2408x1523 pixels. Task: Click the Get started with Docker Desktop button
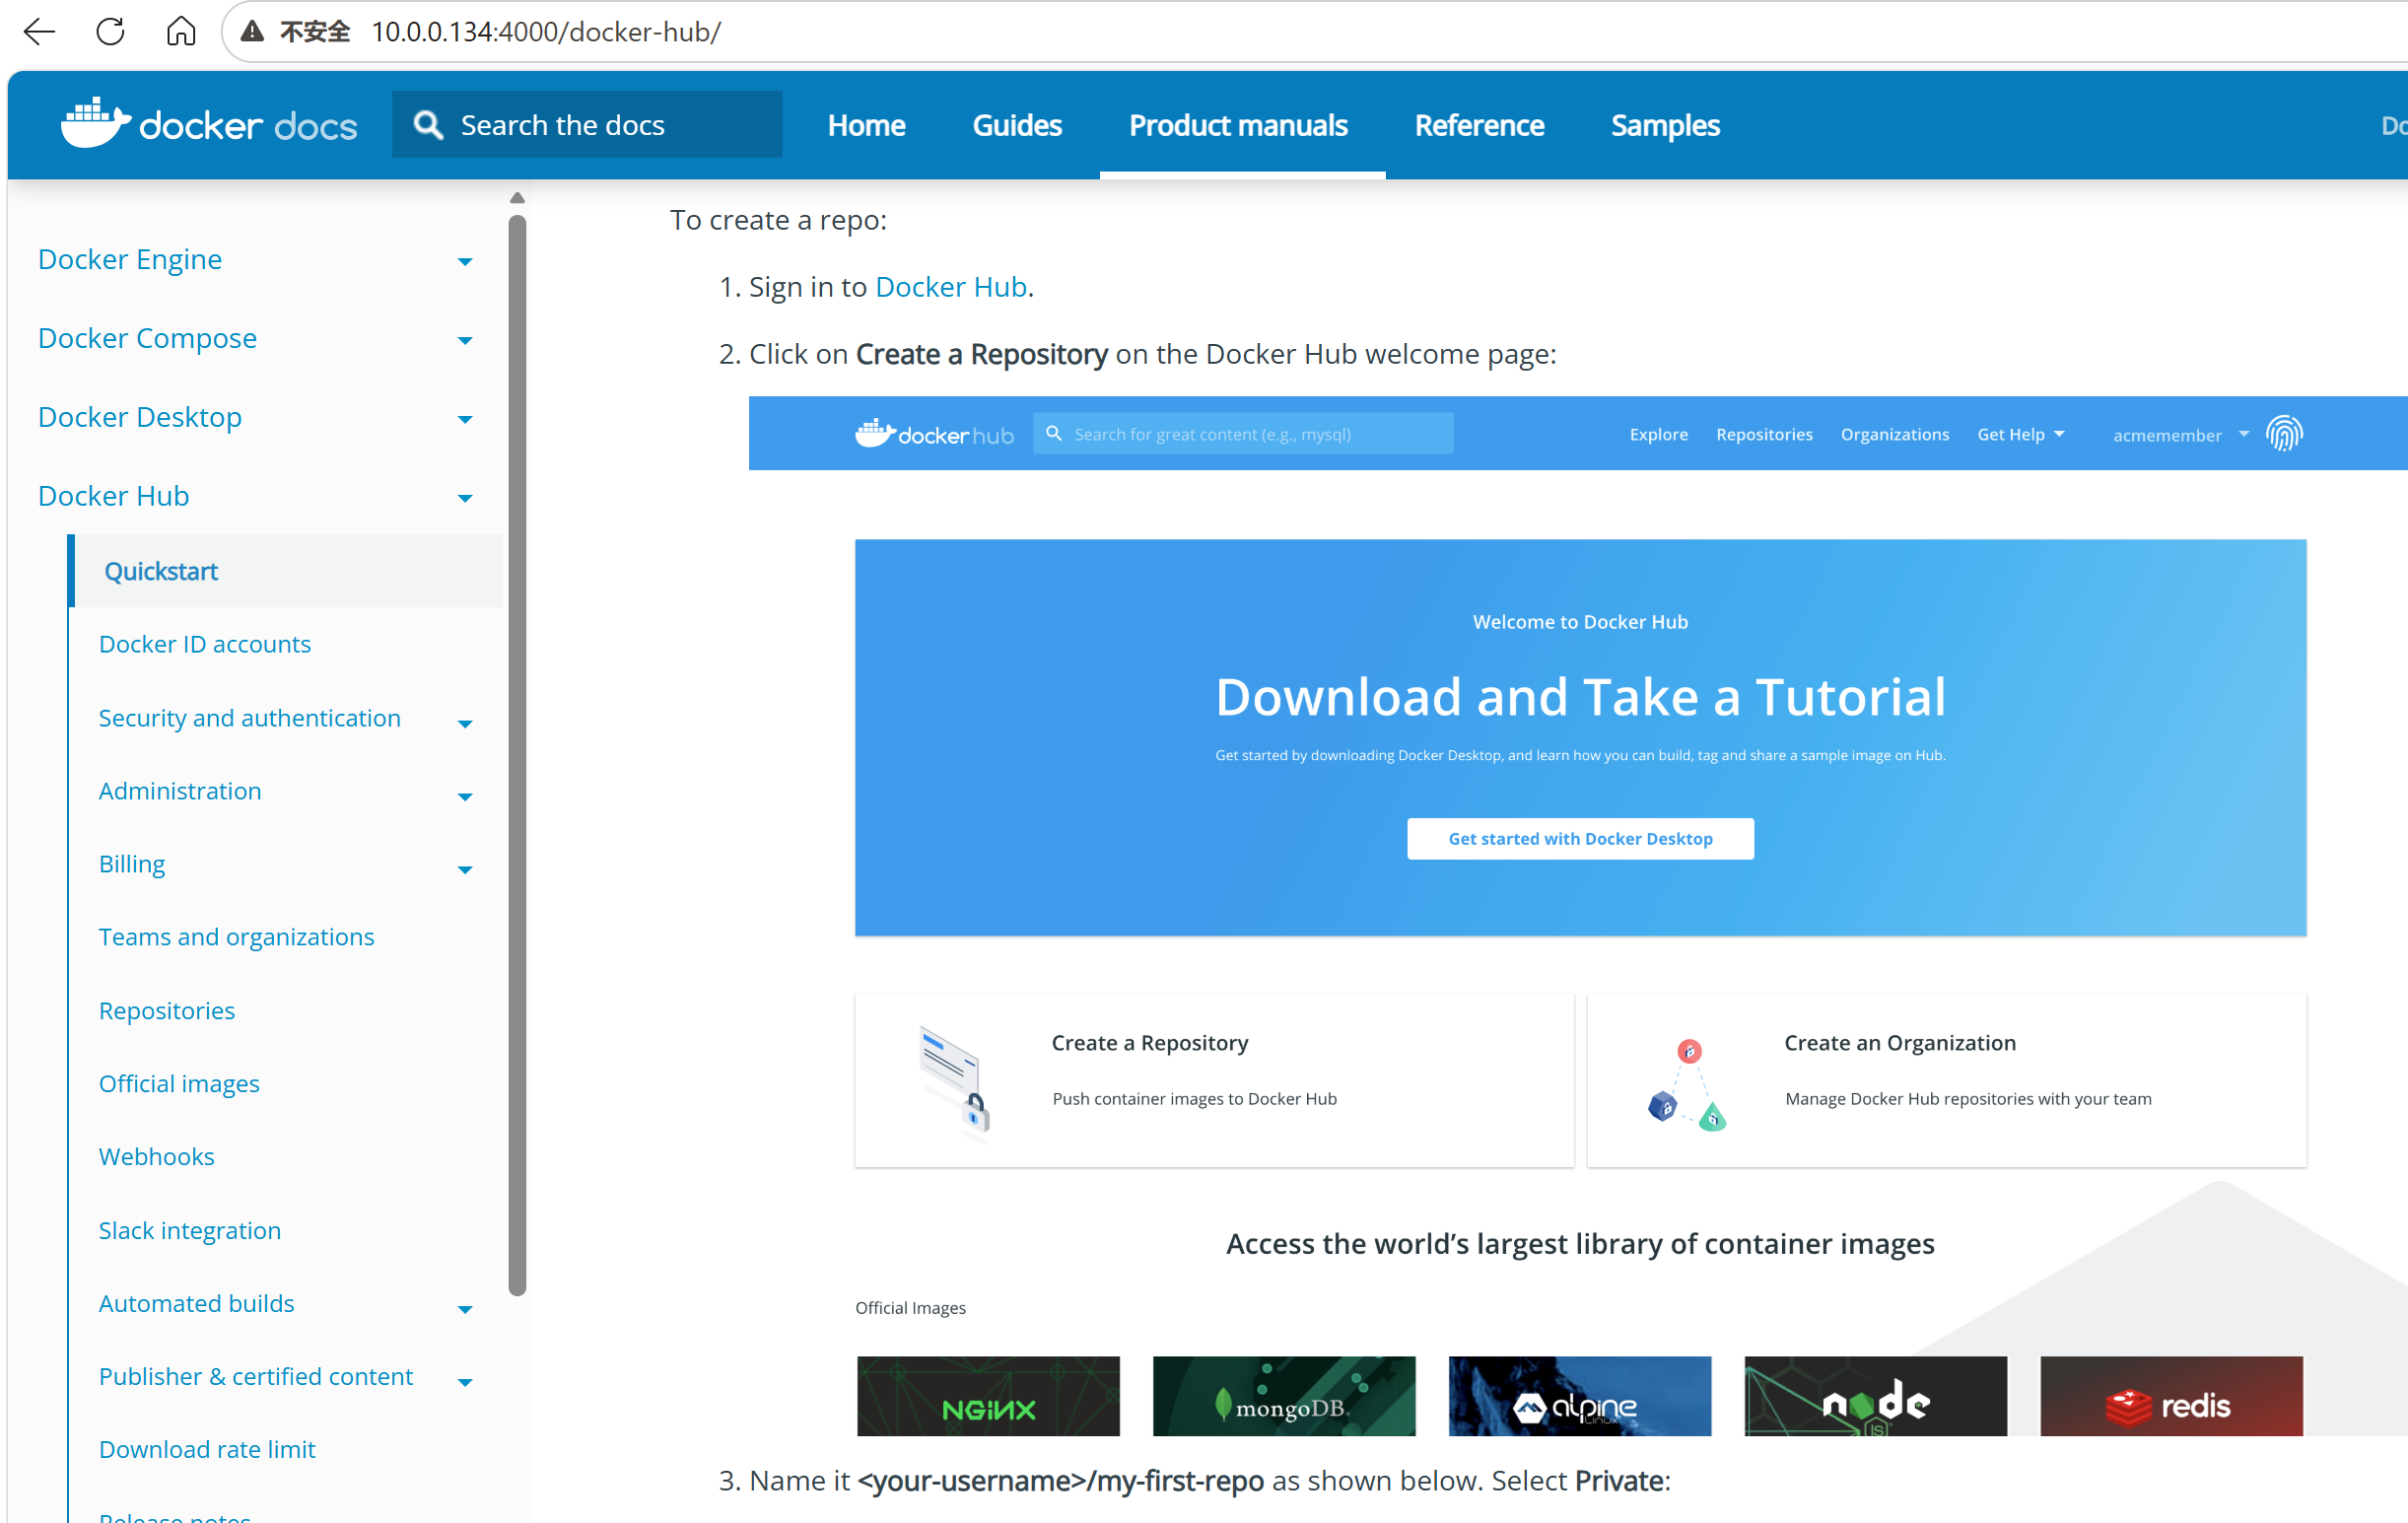(1580, 839)
